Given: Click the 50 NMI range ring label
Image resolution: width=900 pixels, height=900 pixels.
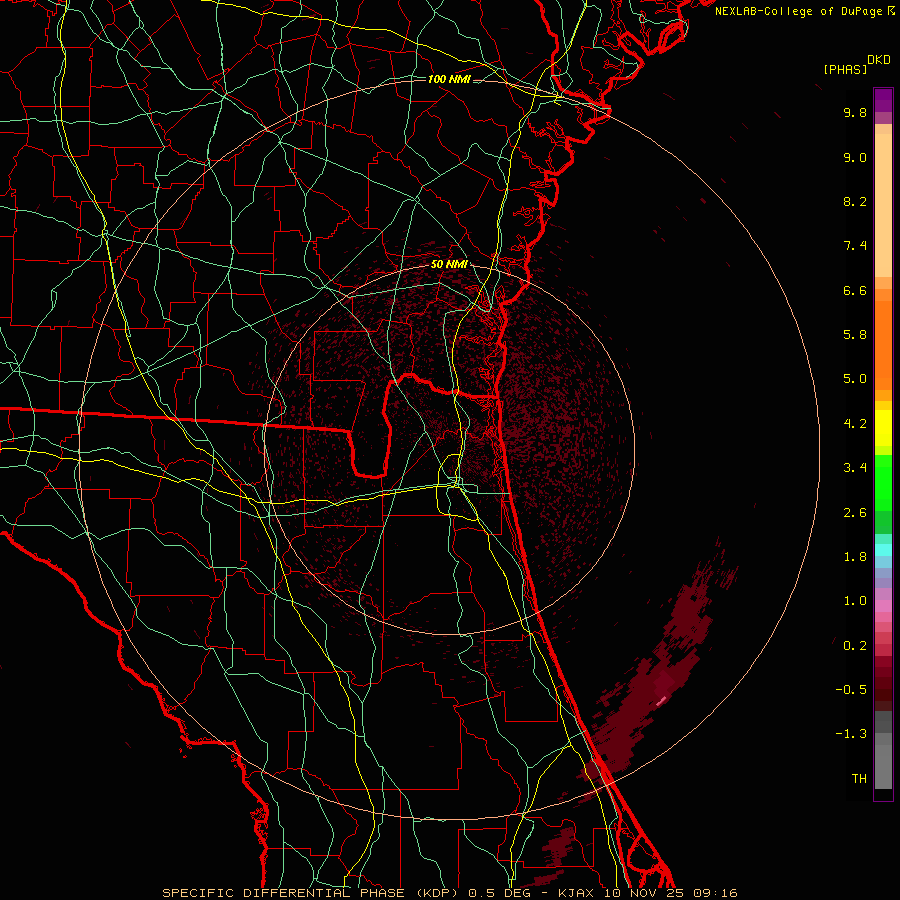Looking at the screenshot, I should click(449, 264).
